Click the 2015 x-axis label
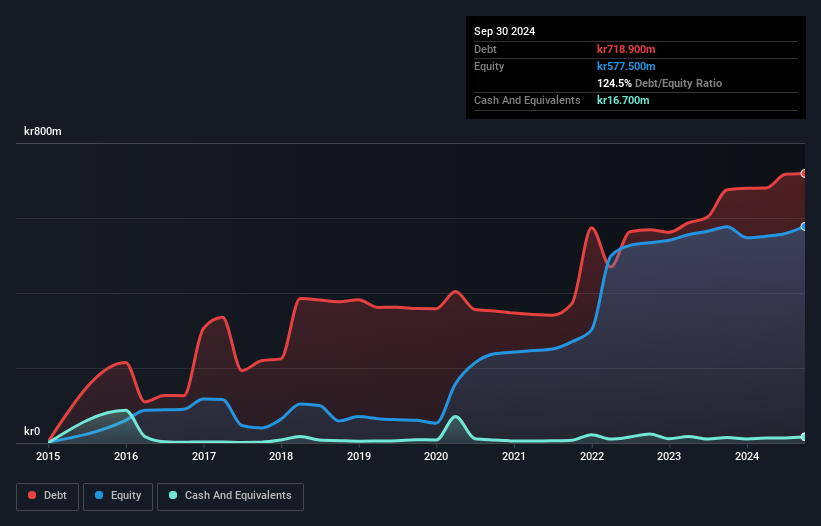 pyautogui.click(x=48, y=456)
